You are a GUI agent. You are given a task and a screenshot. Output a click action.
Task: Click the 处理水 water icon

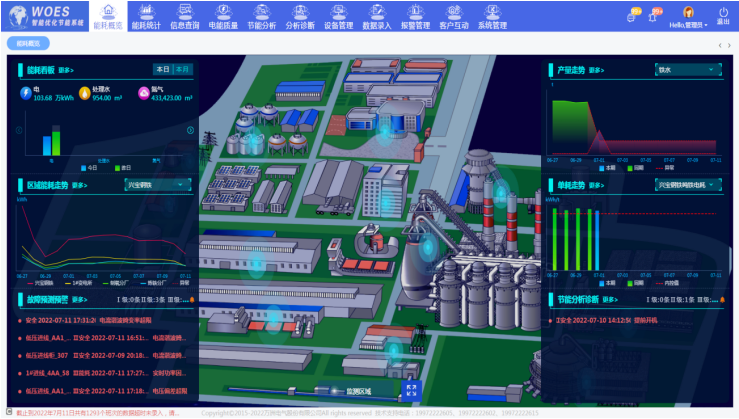click(84, 93)
